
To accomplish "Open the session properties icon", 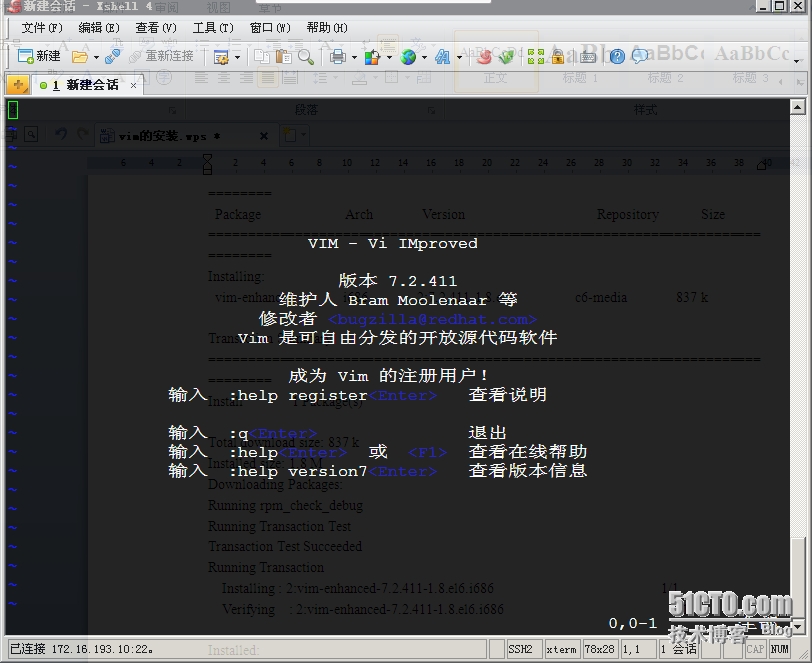I will coord(221,57).
